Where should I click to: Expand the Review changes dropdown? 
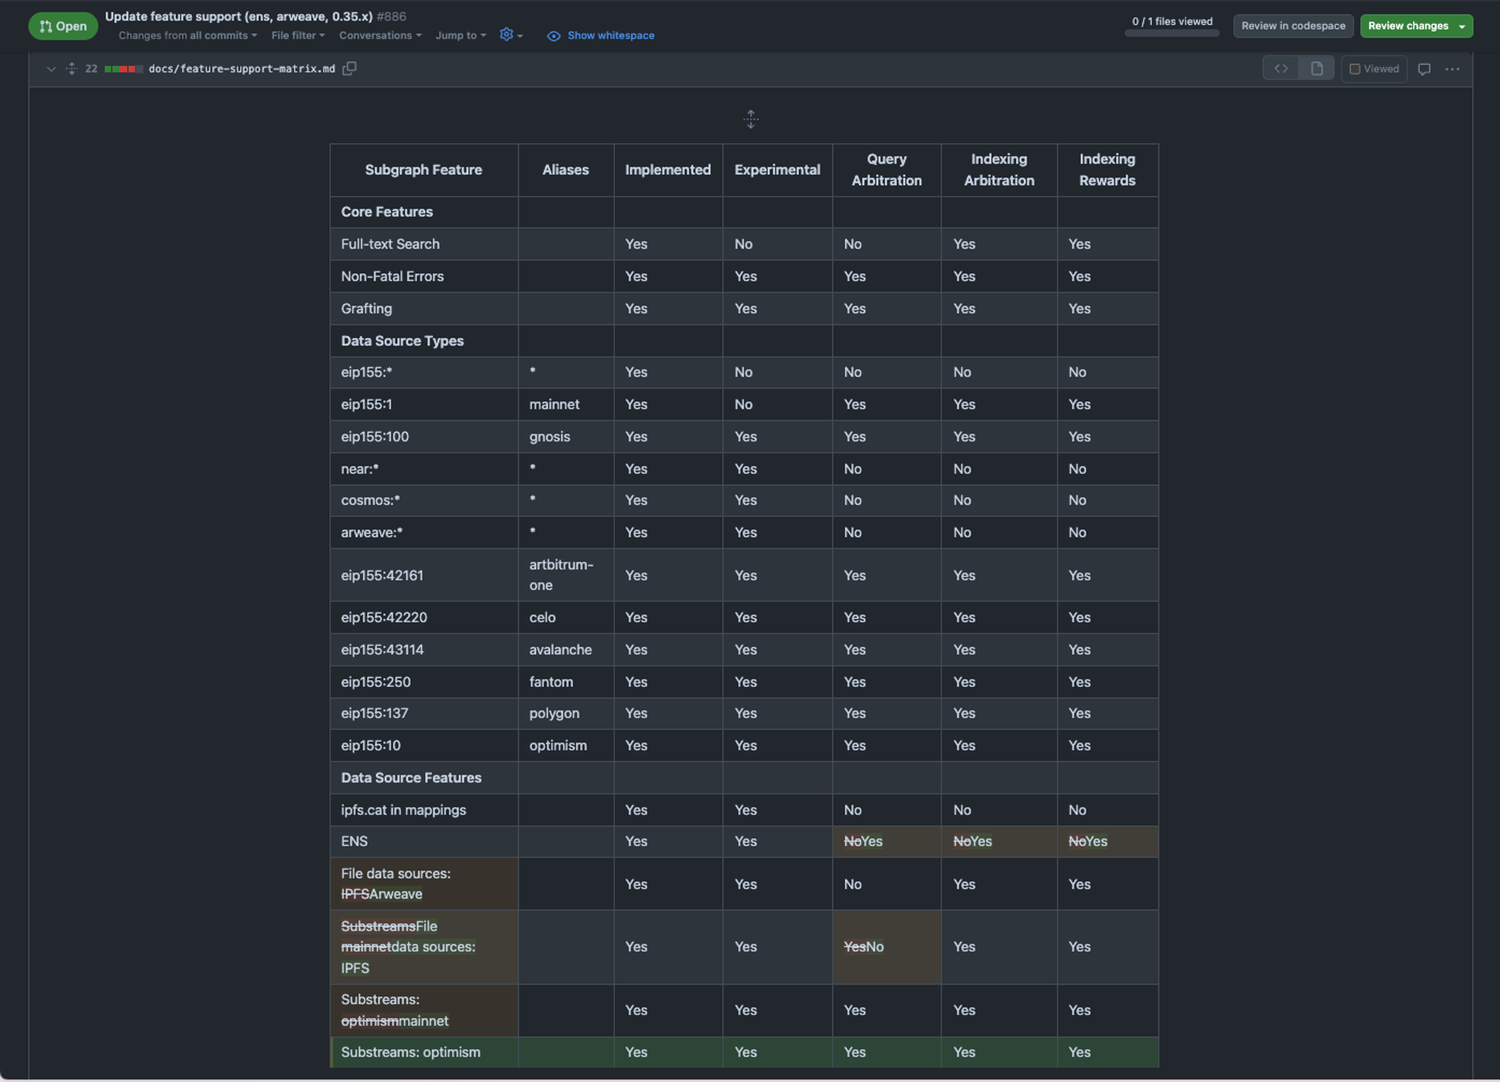coord(1461,26)
